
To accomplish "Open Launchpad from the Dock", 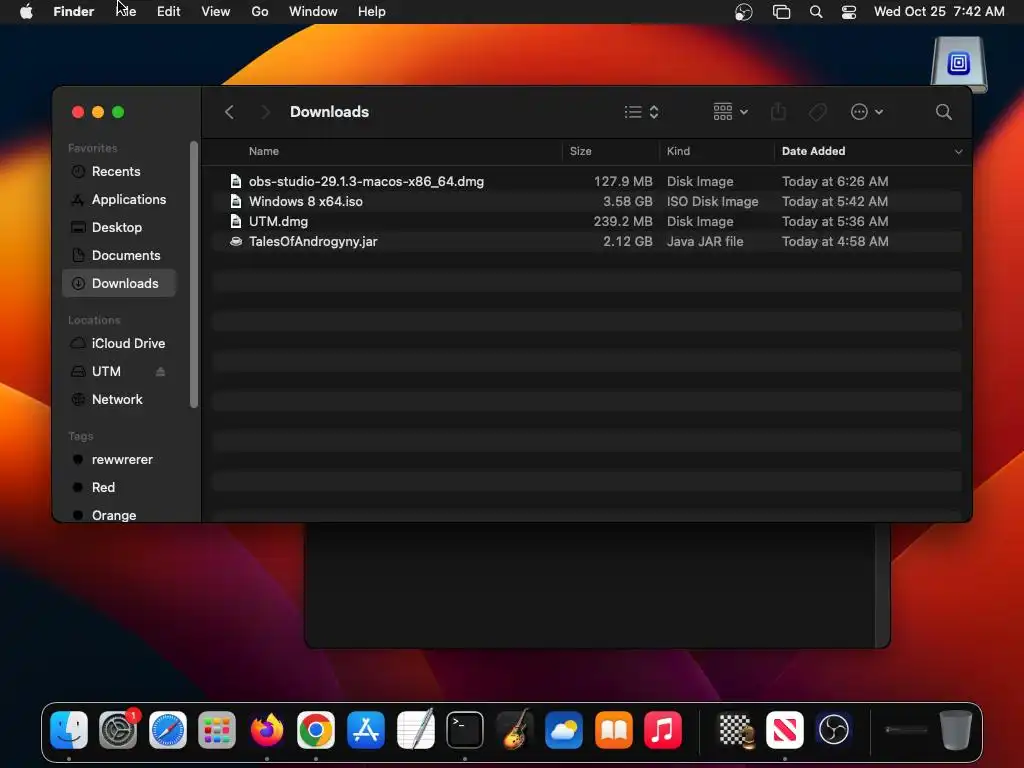I will [x=217, y=729].
